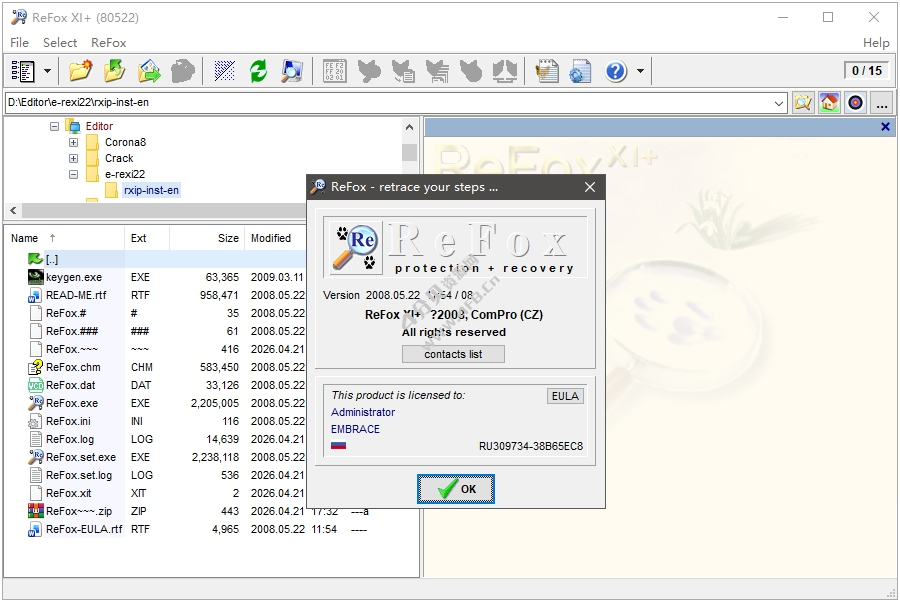
Task: Click the contacts list button
Action: [453, 354]
